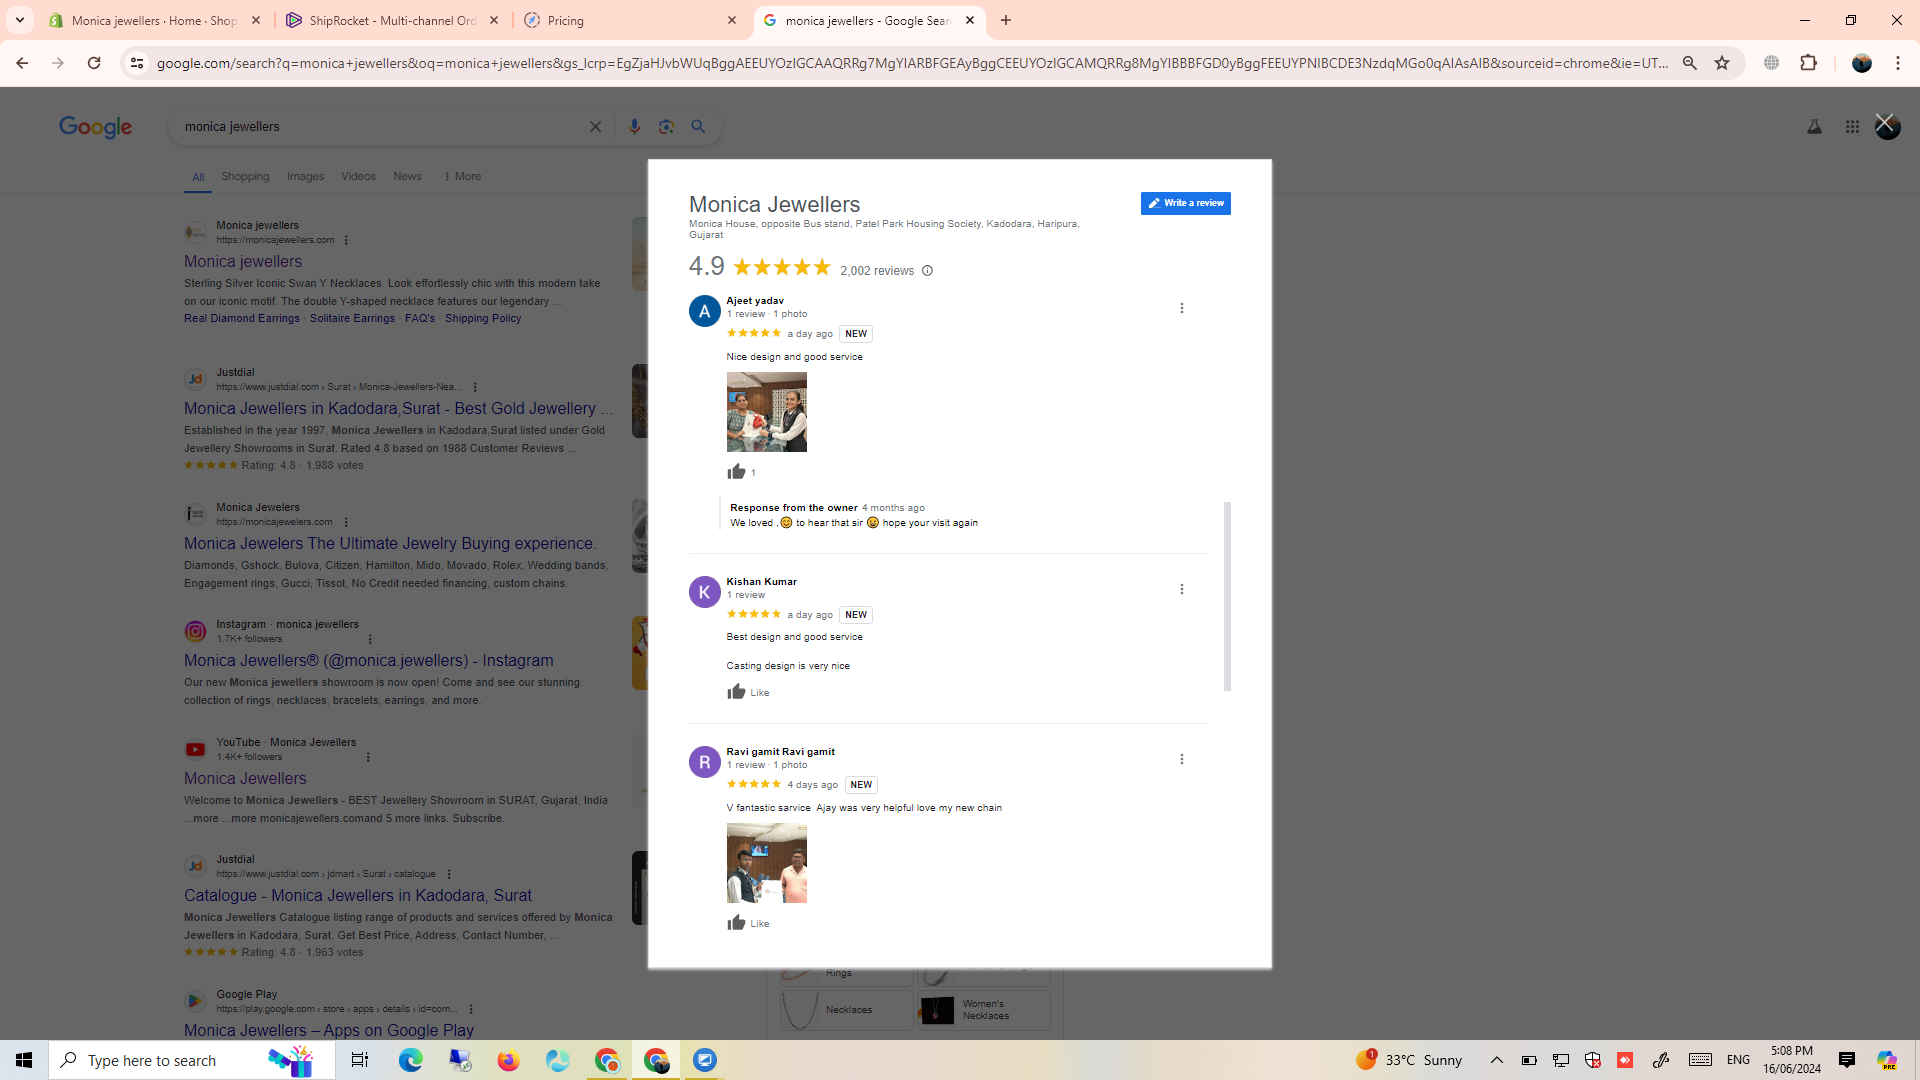The image size is (1920, 1080).
Task: Click the Google search magnifier button
Action: point(699,127)
